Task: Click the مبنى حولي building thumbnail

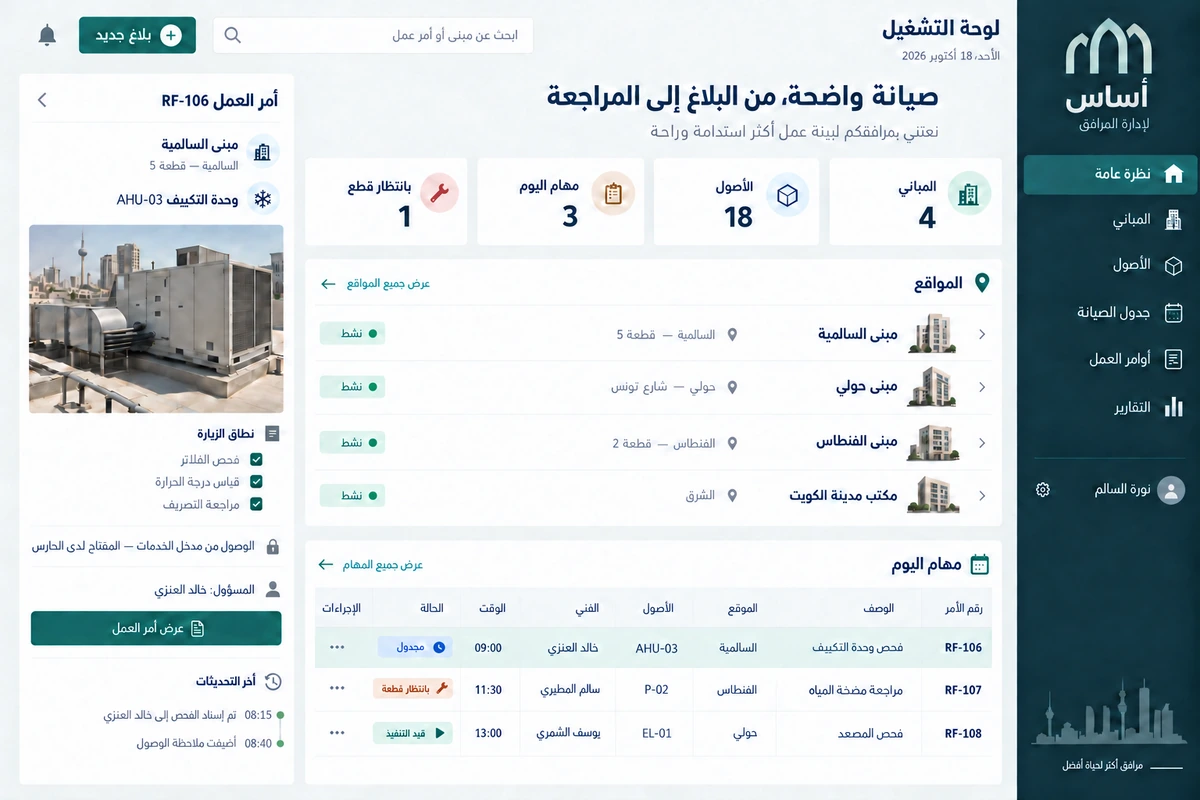Action: pos(933,387)
